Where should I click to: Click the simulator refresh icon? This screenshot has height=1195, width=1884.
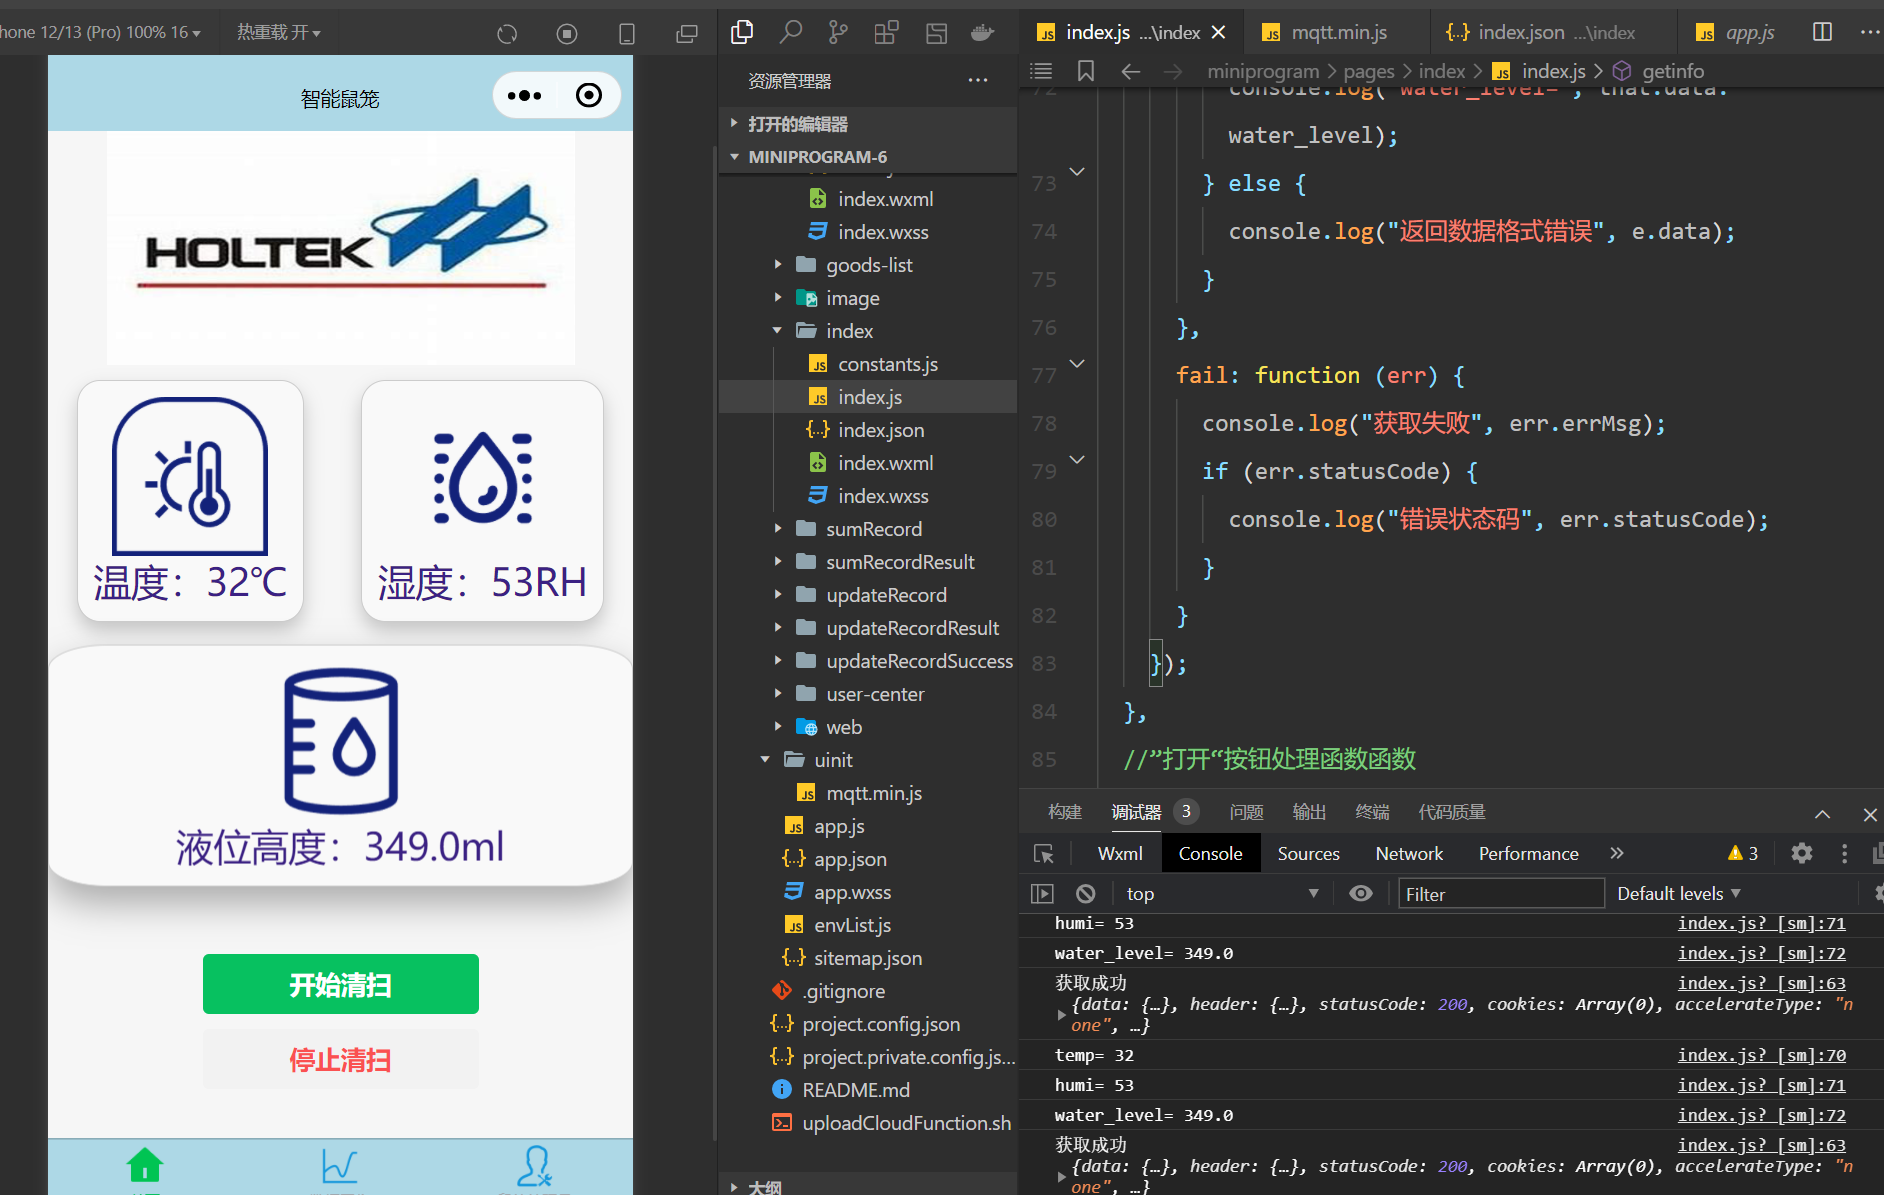click(x=507, y=34)
